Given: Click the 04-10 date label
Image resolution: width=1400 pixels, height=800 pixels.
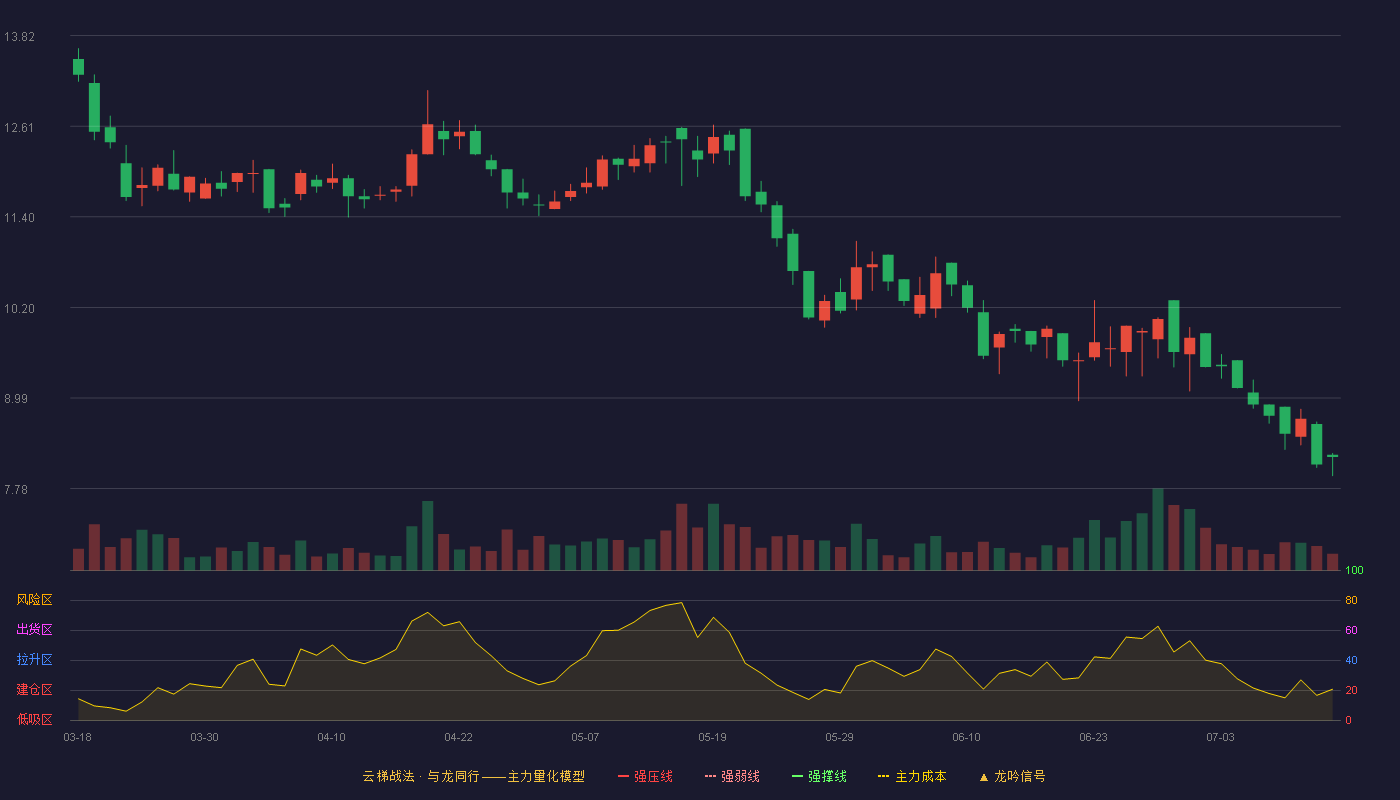Looking at the screenshot, I should click(x=331, y=737).
